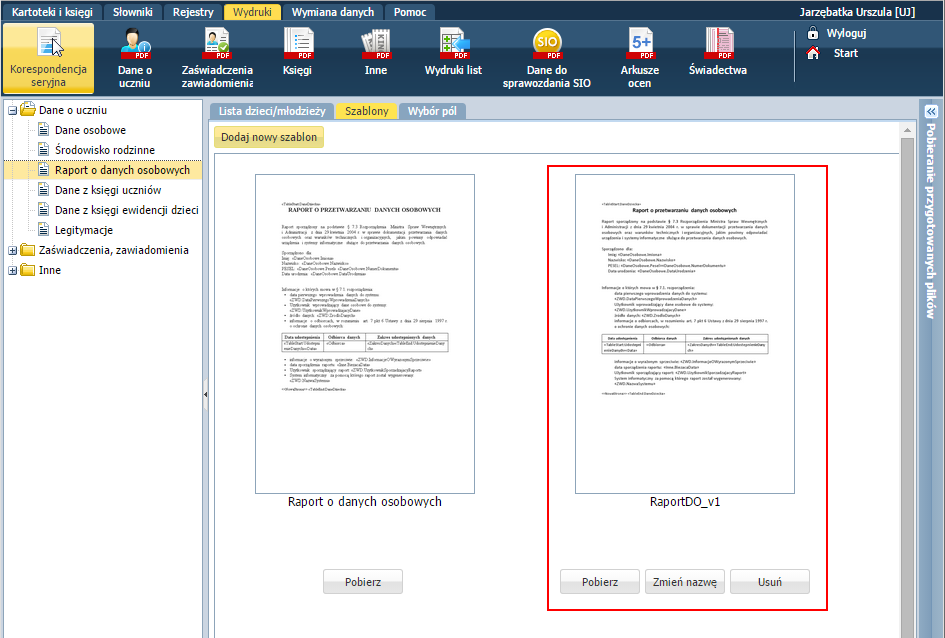Expand the Inne tree node

[x=12, y=271]
